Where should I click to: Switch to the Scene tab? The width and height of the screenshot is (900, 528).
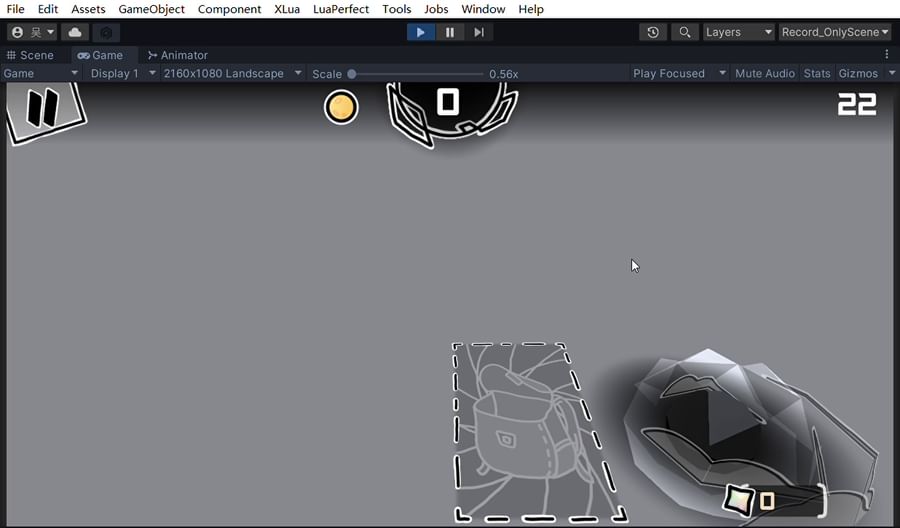tap(30, 55)
